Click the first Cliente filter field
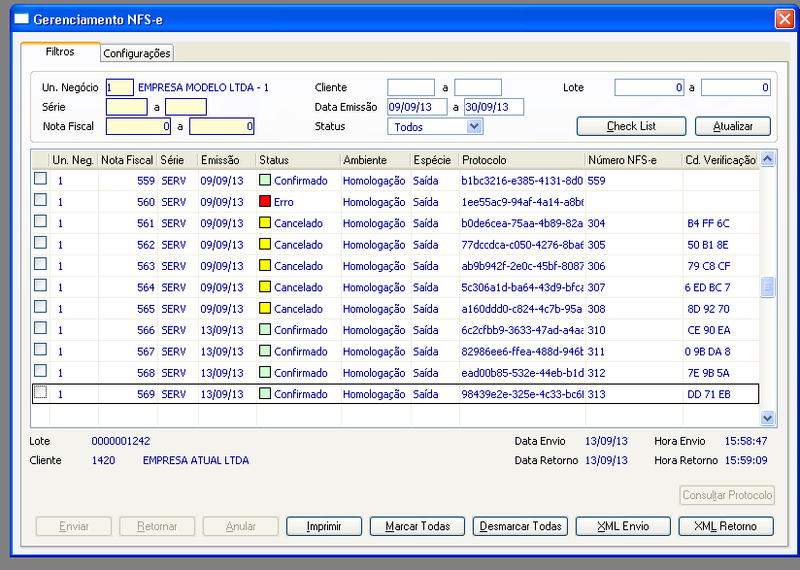This screenshot has width=800, height=570. coord(411,87)
